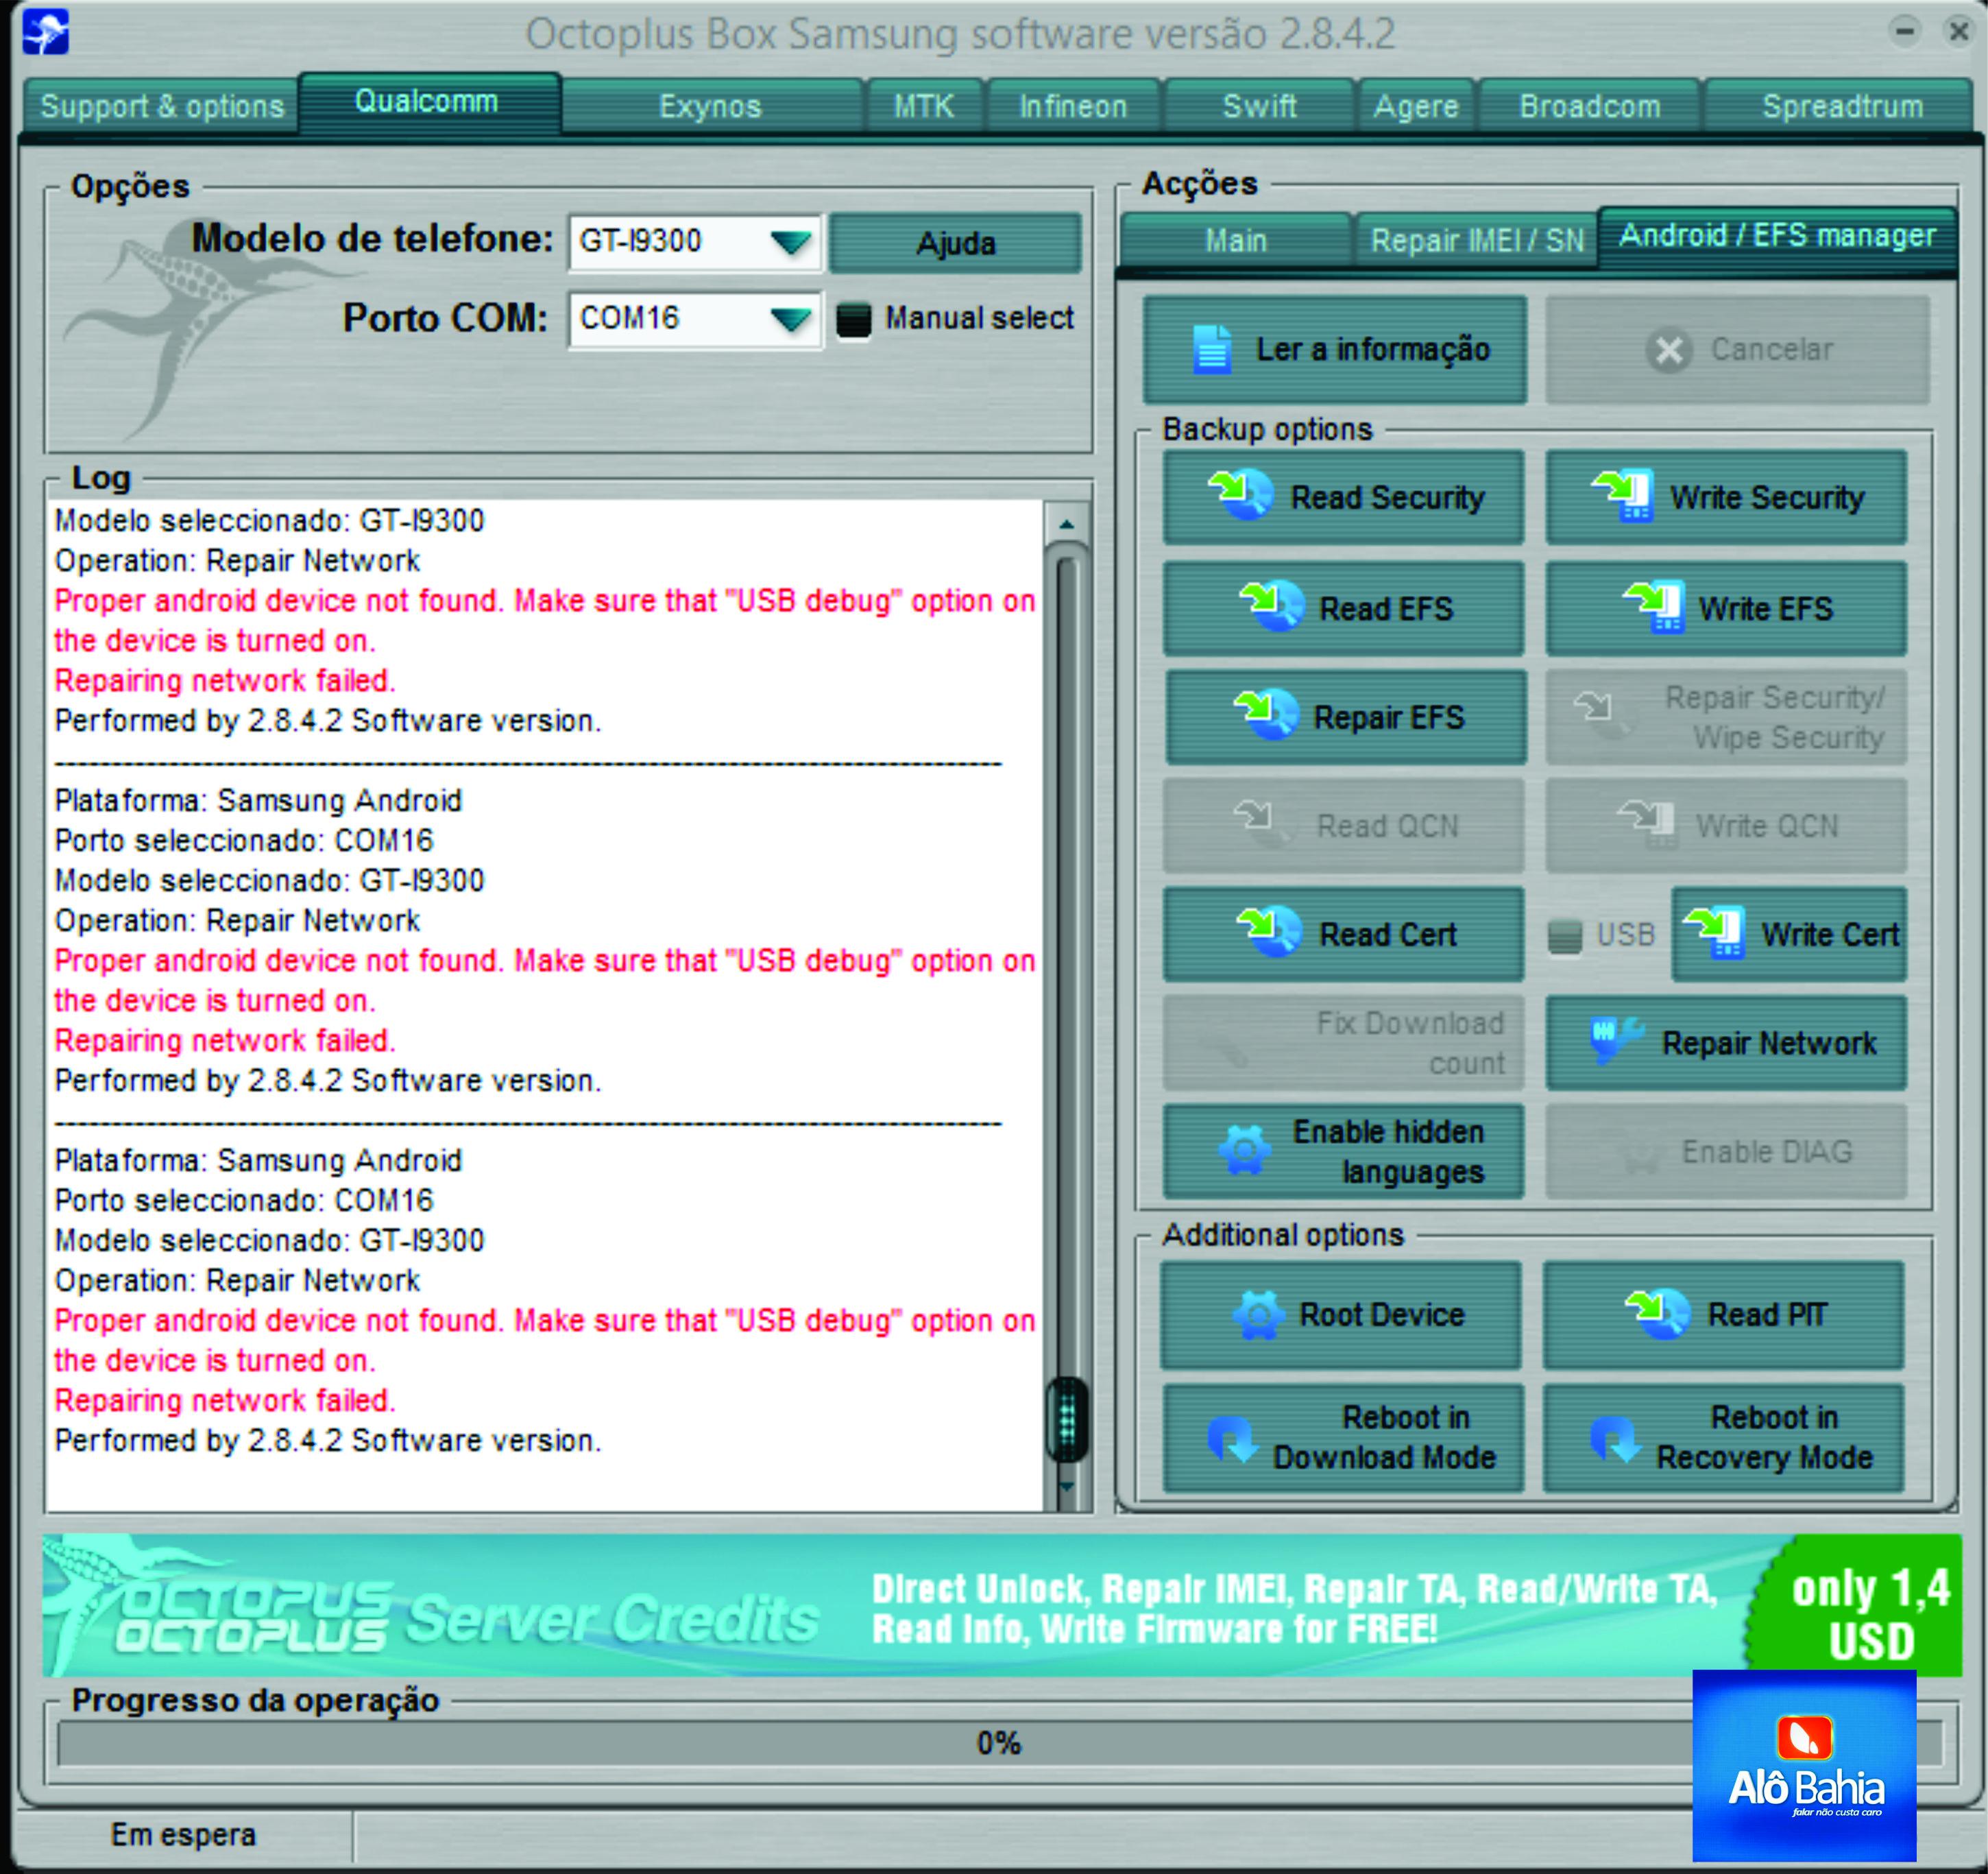Switch to the Support & options tab
Screen dimensions: 1988x1874
click(162, 106)
